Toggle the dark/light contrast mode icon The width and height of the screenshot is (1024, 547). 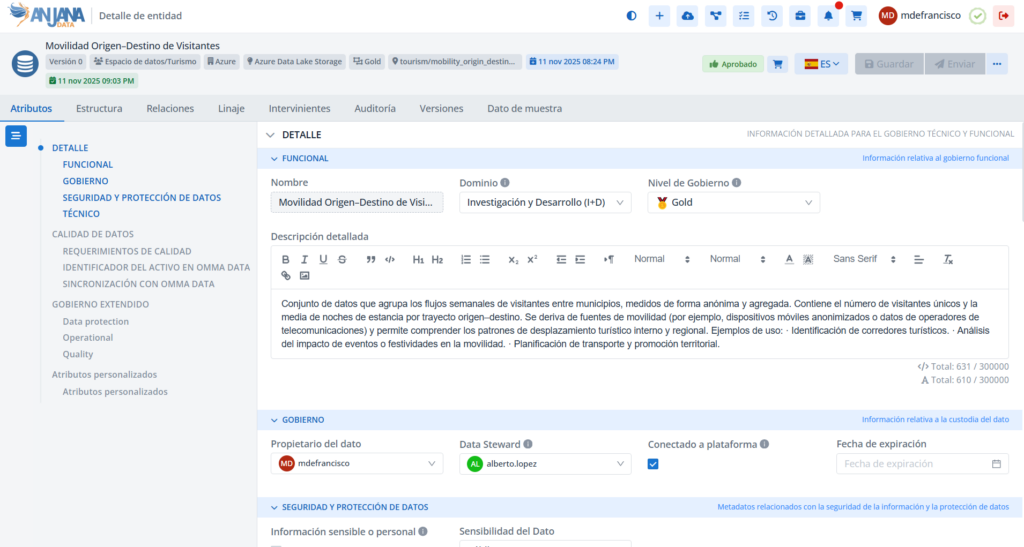[631, 16]
